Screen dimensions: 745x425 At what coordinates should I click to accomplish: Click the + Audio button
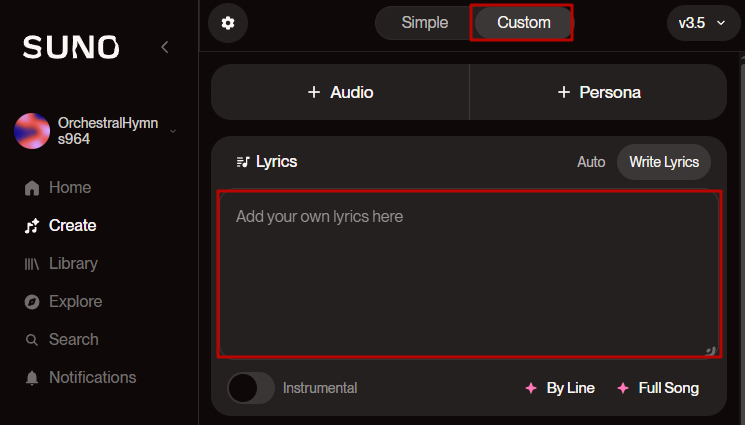coord(340,92)
